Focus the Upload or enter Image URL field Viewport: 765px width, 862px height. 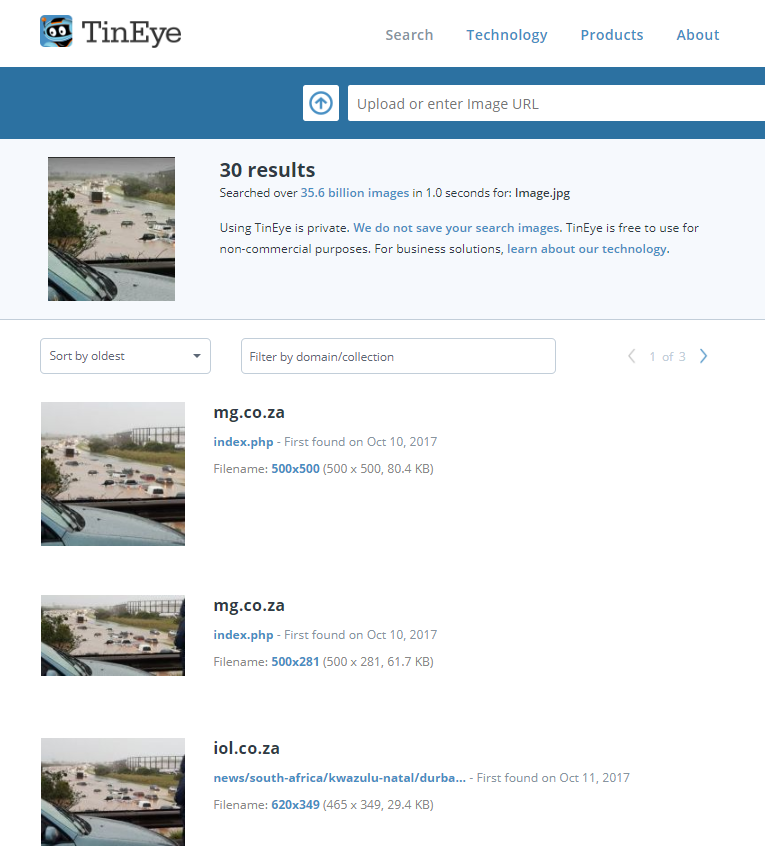tap(556, 103)
